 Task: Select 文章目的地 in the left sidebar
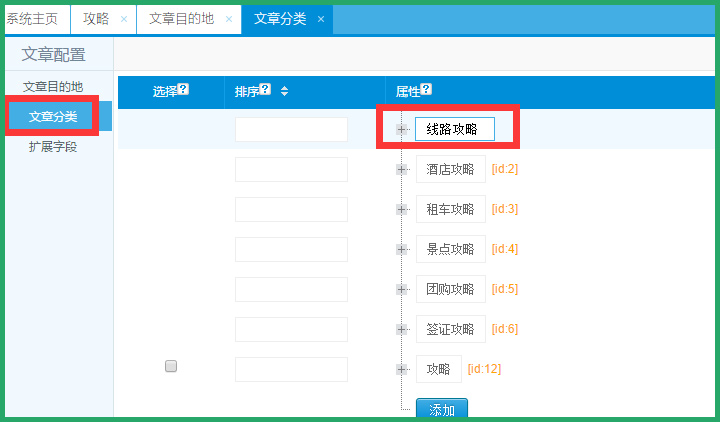click(x=53, y=87)
